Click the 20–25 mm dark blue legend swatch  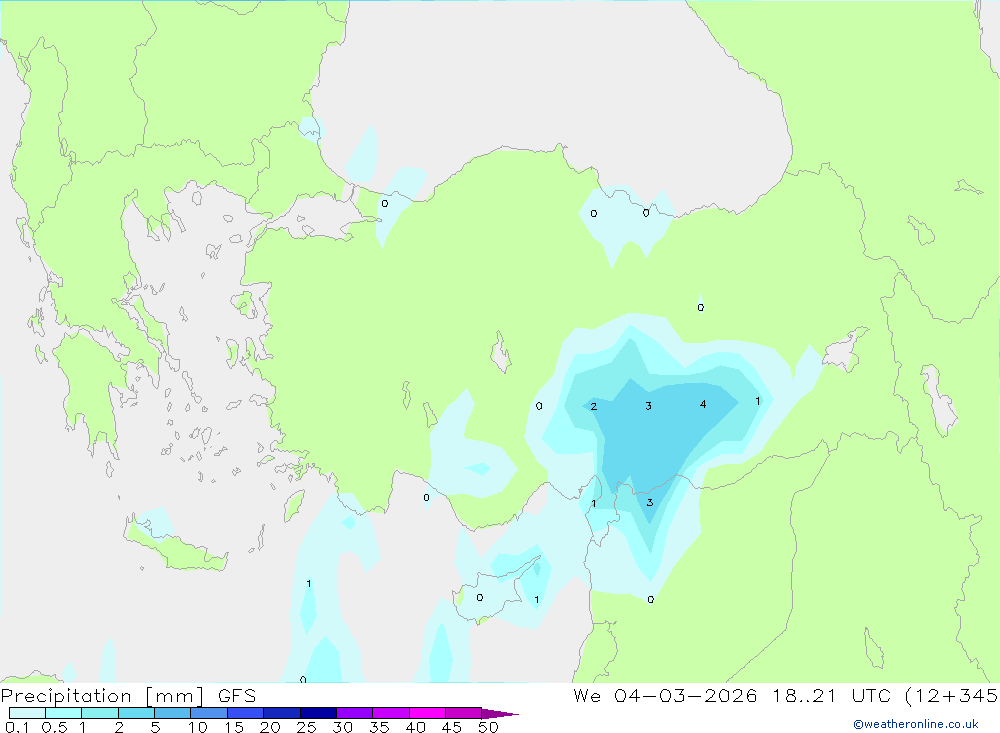coord(282,713)
